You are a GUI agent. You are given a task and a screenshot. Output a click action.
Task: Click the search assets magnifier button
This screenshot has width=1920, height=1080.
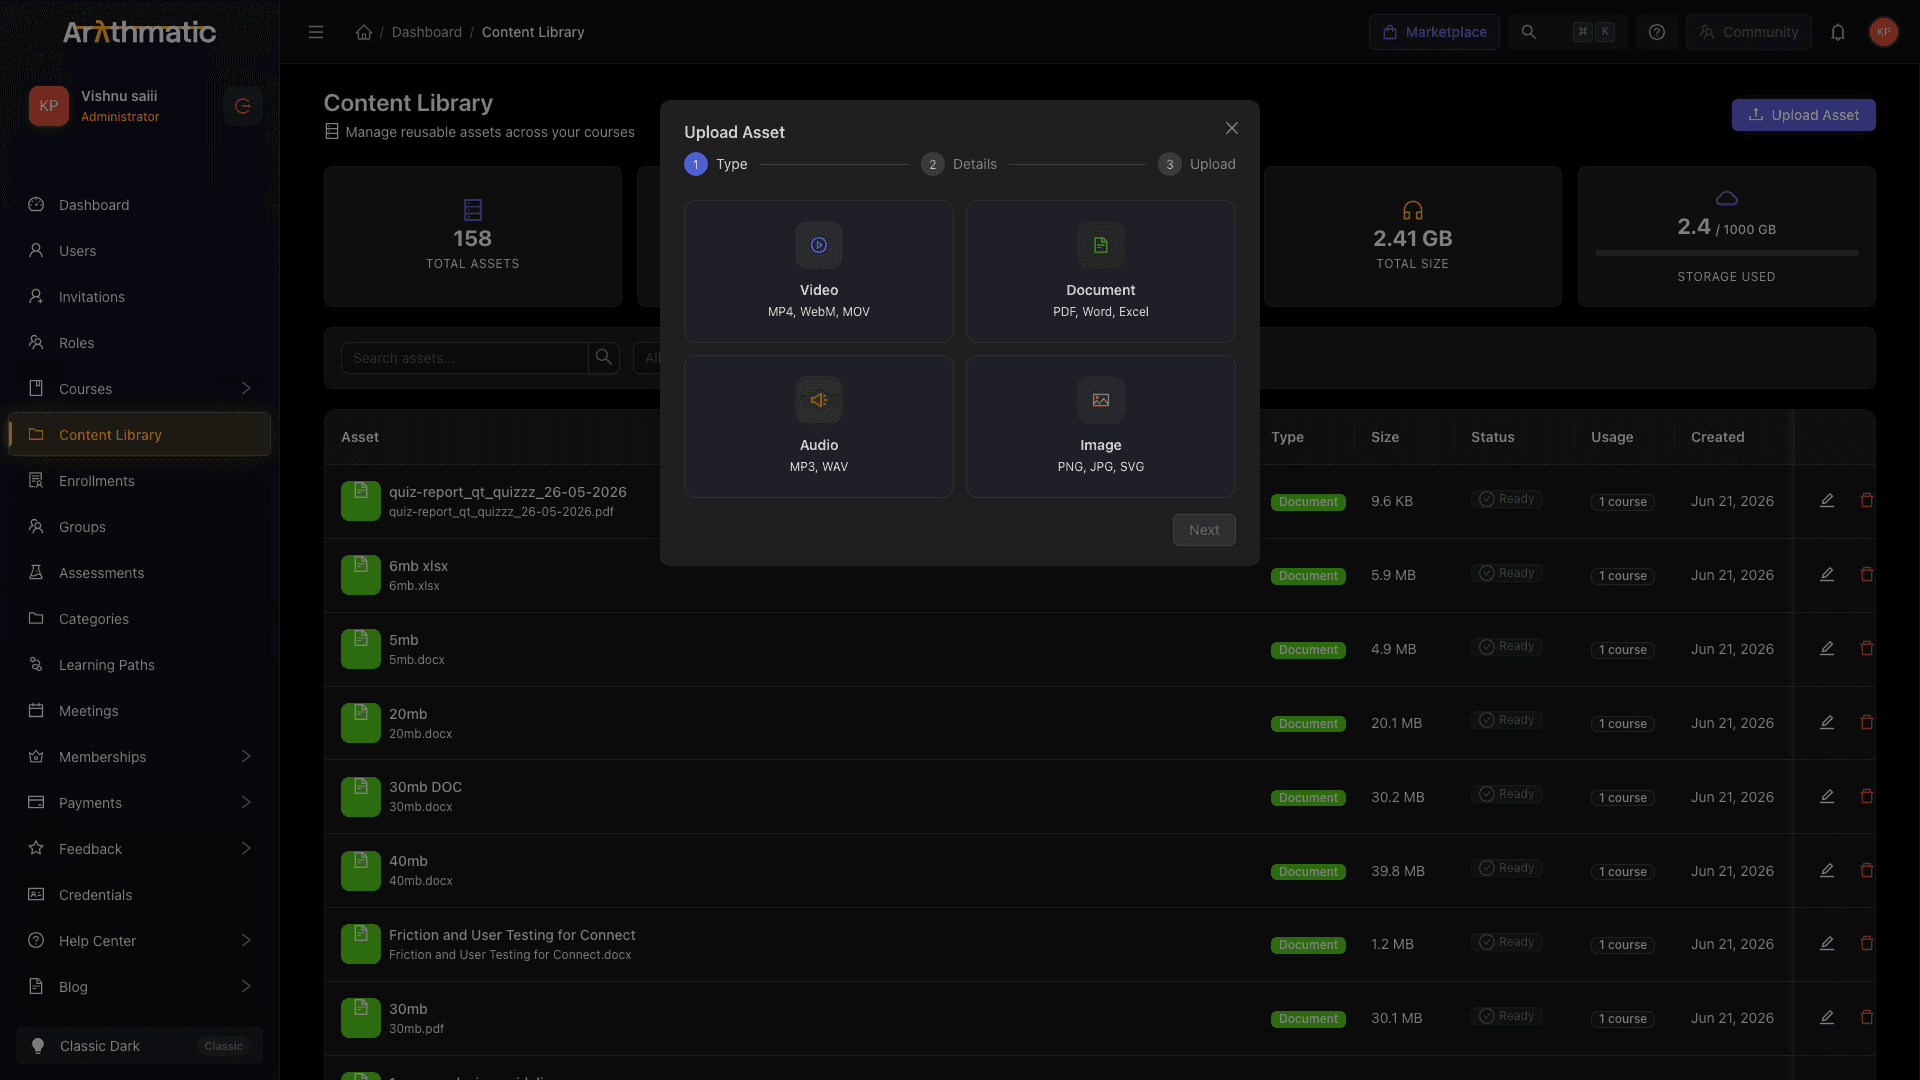pos(604,358)
